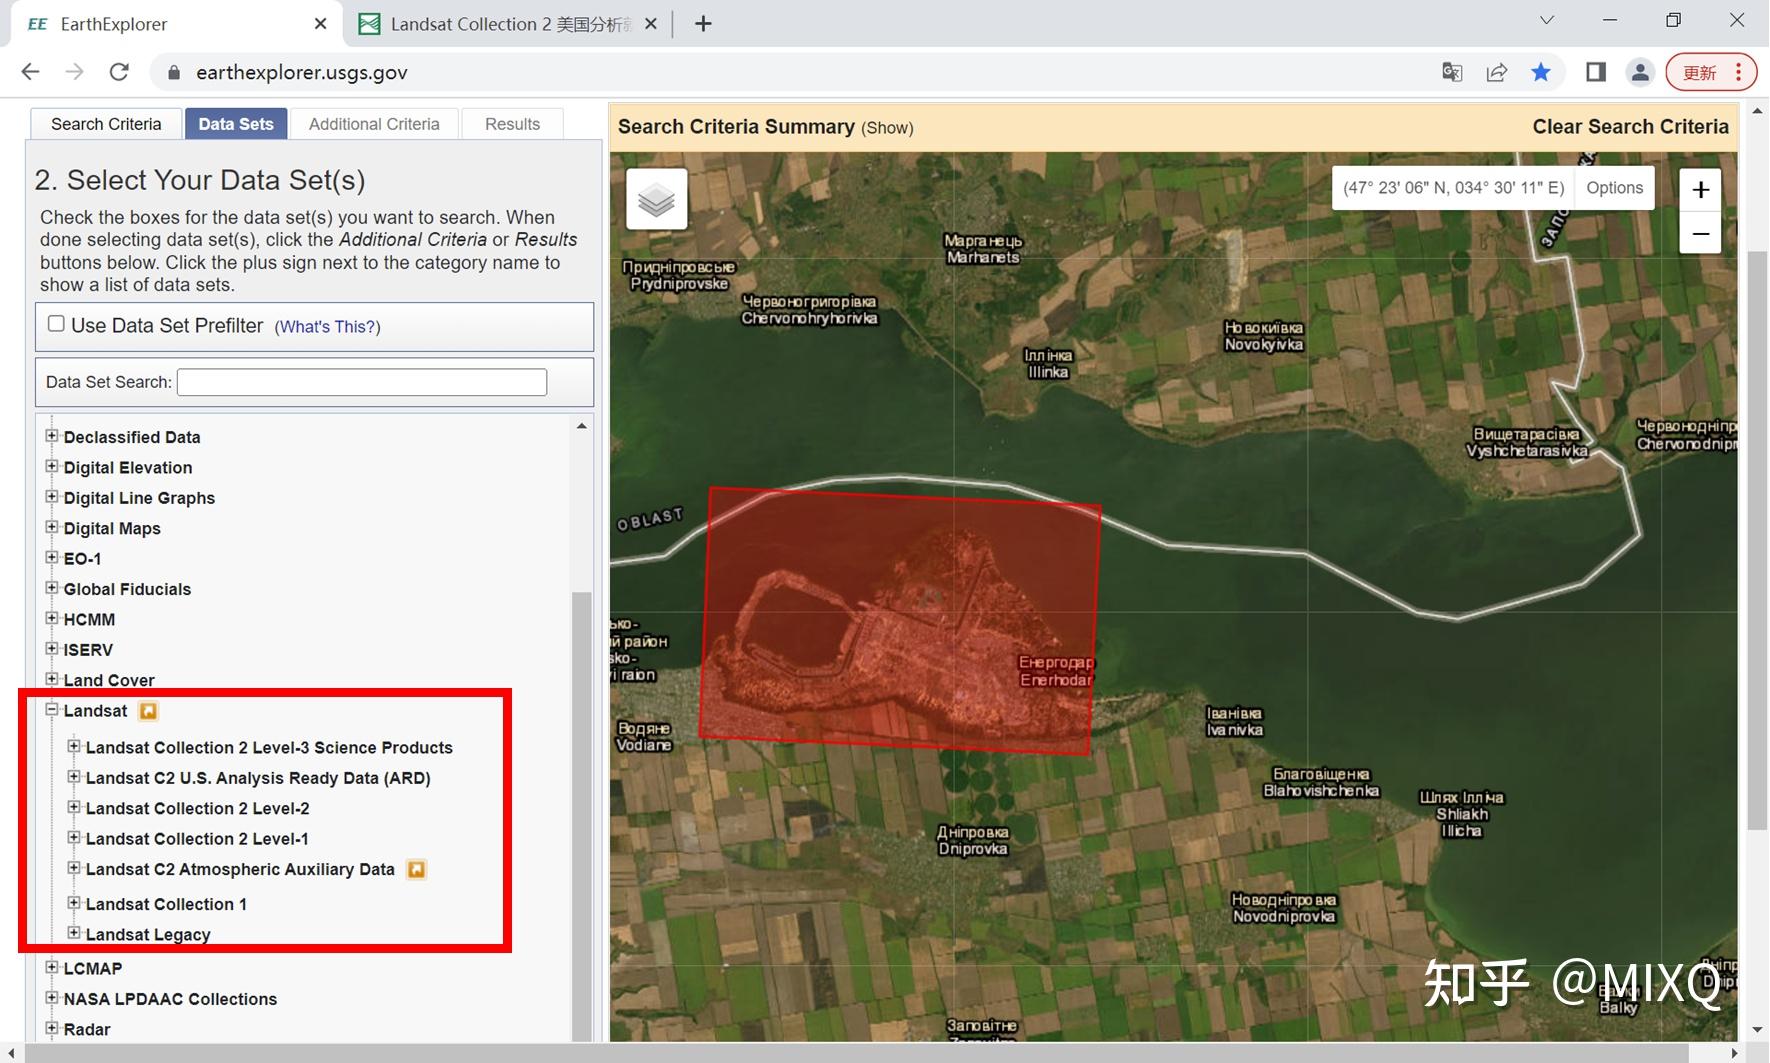This screenshot has height=1063, width=1770.
Task: Zoom in the map with plus button
Action: (1700, 190)
